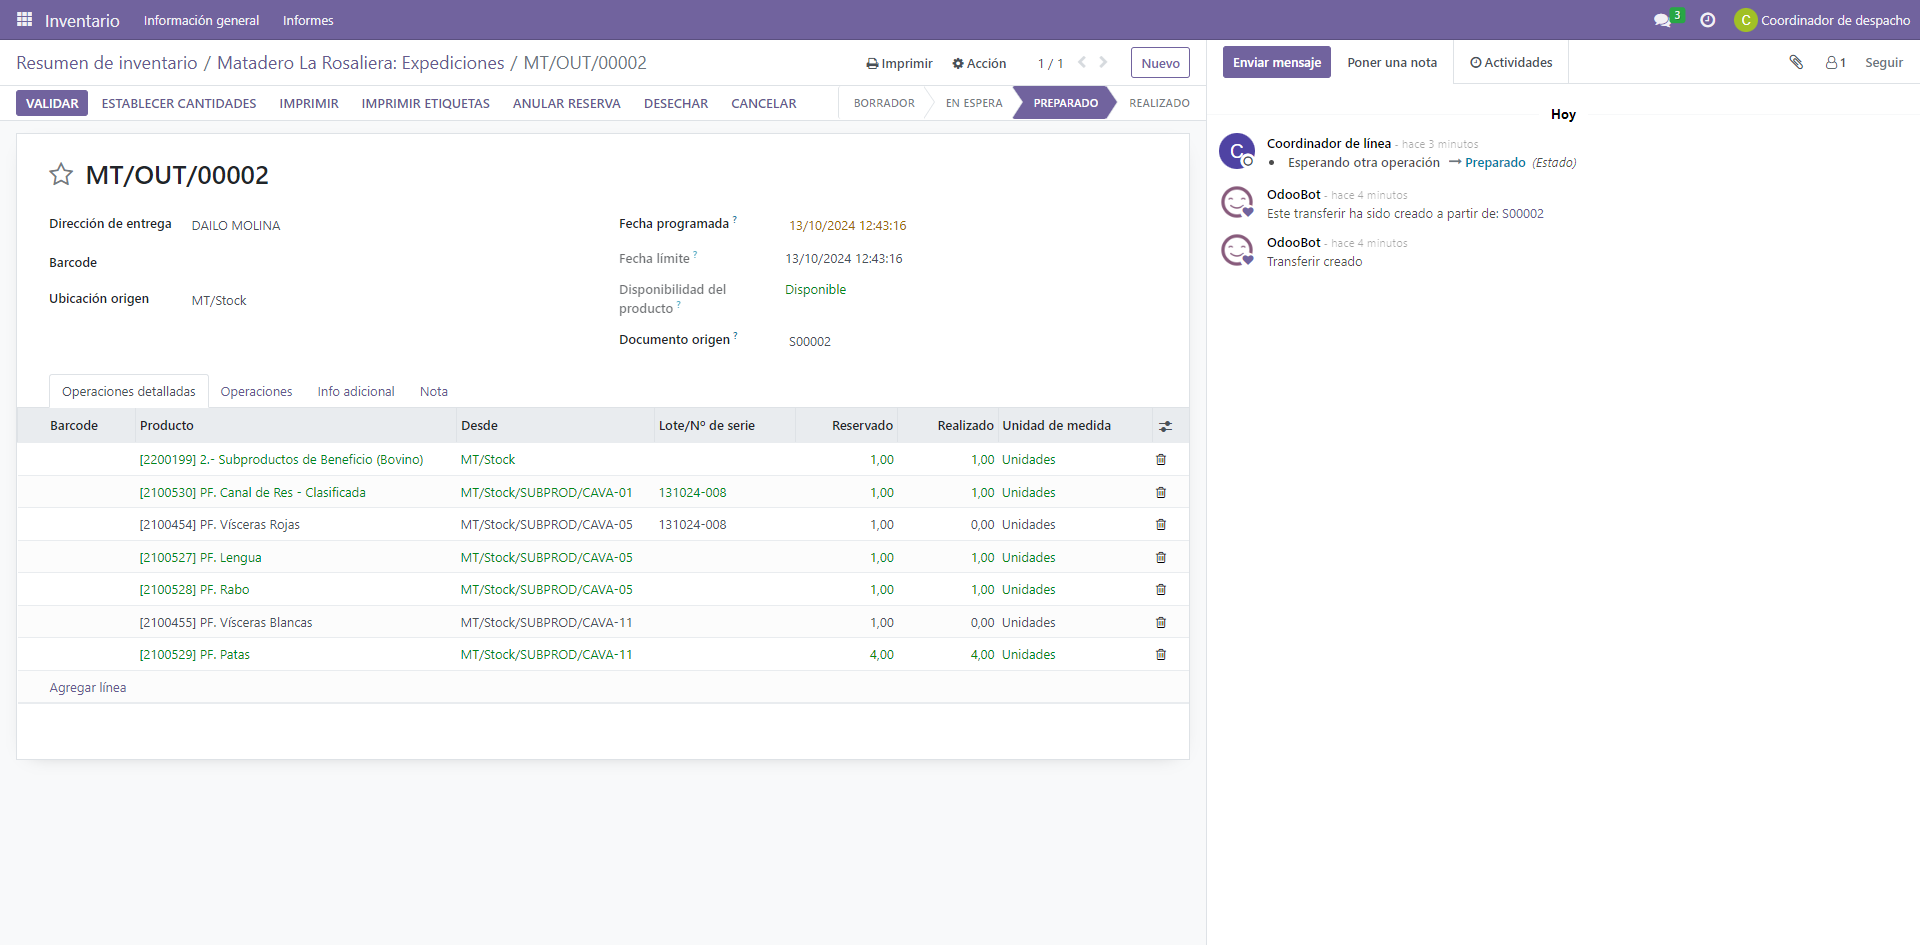Delete the Subproductos de Beneficio (Bovino) line

tap(1161, 460)
